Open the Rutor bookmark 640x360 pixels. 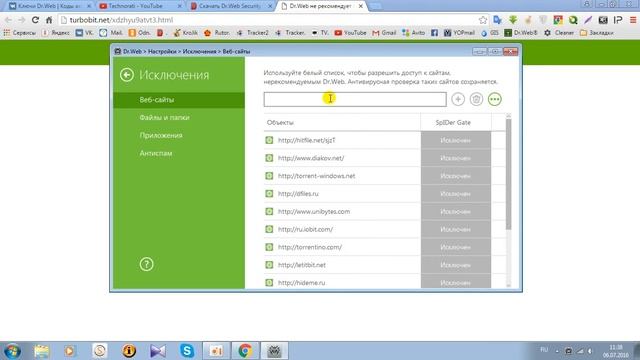click(217, 33)
